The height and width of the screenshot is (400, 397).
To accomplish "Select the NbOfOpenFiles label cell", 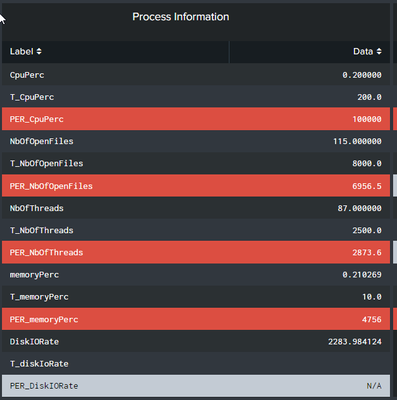I will (42, 141).
